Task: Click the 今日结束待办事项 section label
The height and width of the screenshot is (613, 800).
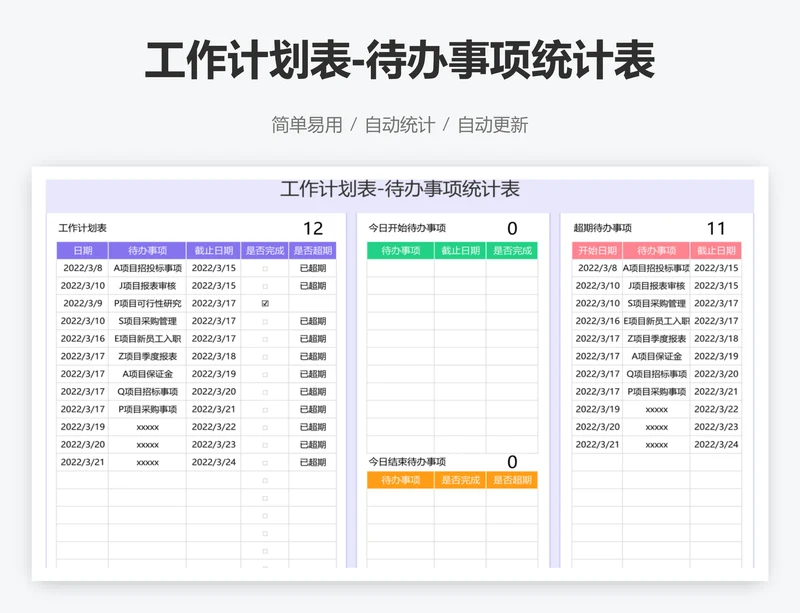Action: click(x=407, y=462)
